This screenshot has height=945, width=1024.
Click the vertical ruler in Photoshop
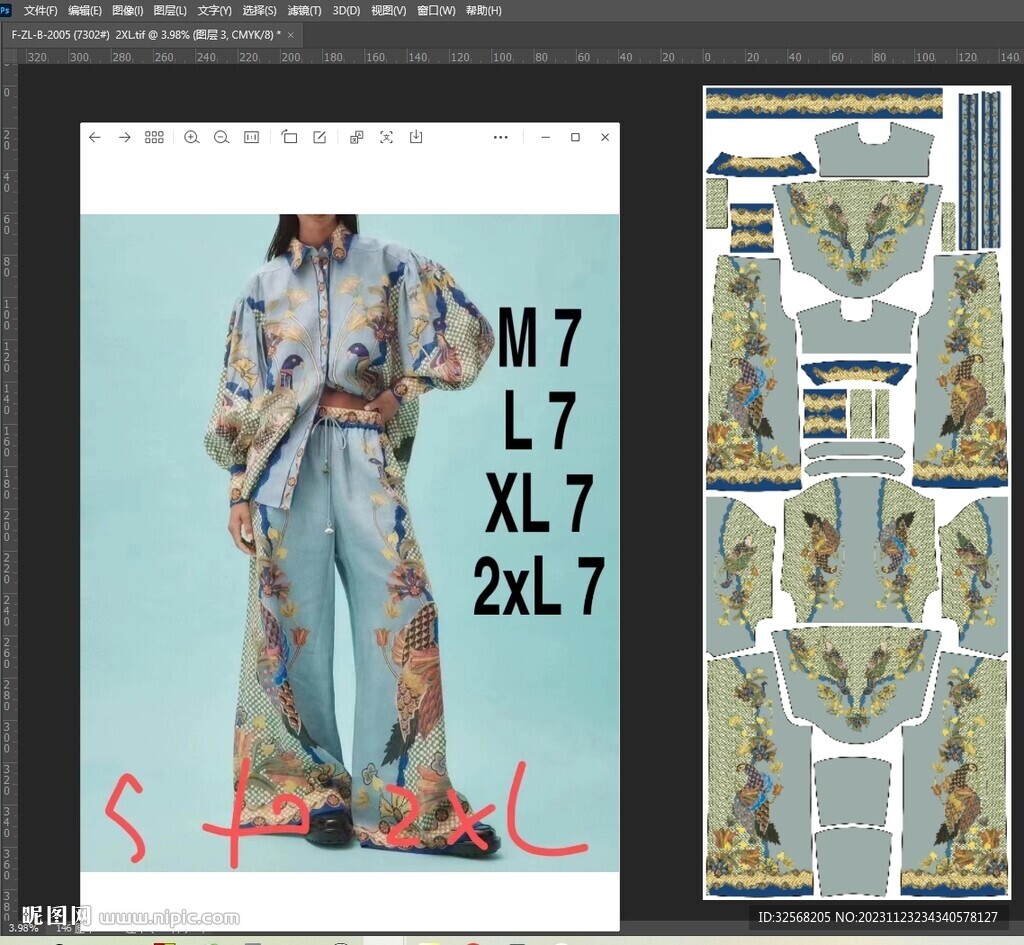[8, 490]
